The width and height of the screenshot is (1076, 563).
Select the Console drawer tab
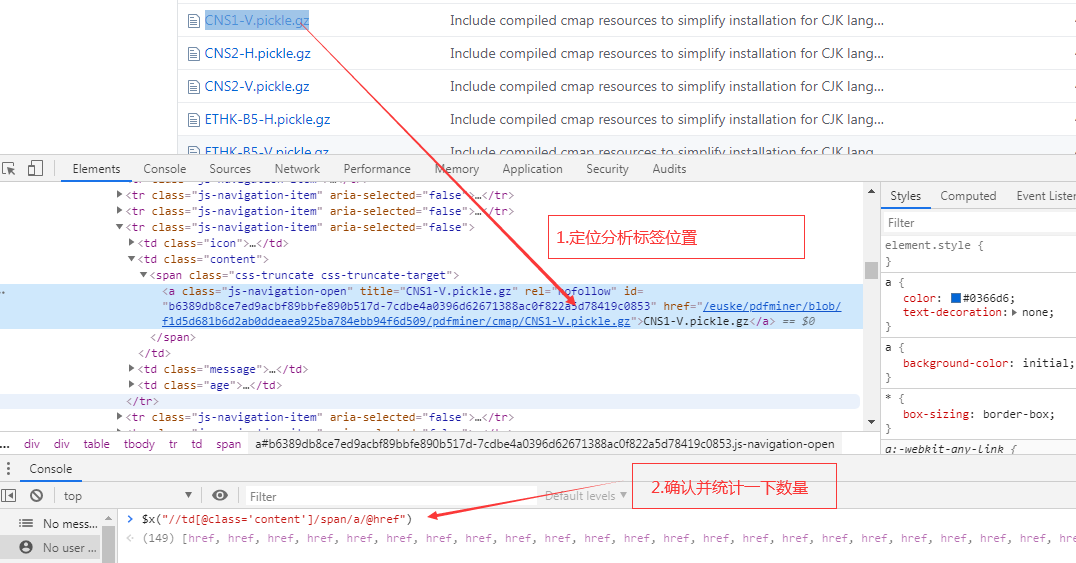[50, 469]
